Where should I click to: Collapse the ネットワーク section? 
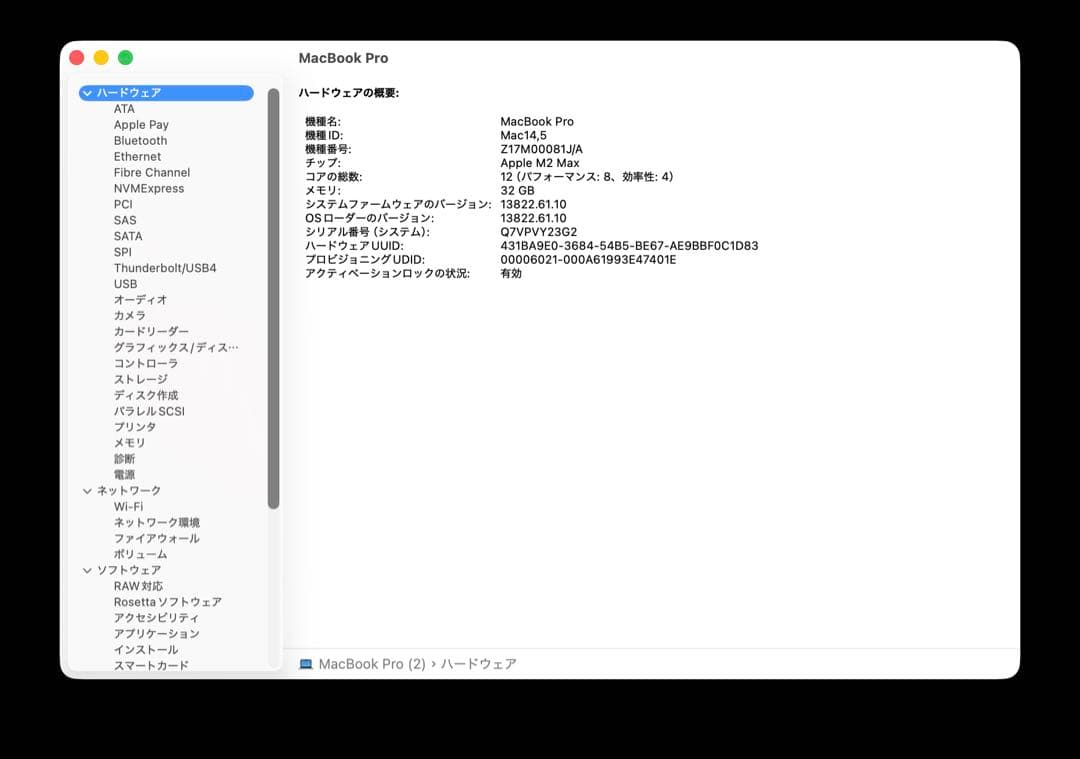click(88, 490)
